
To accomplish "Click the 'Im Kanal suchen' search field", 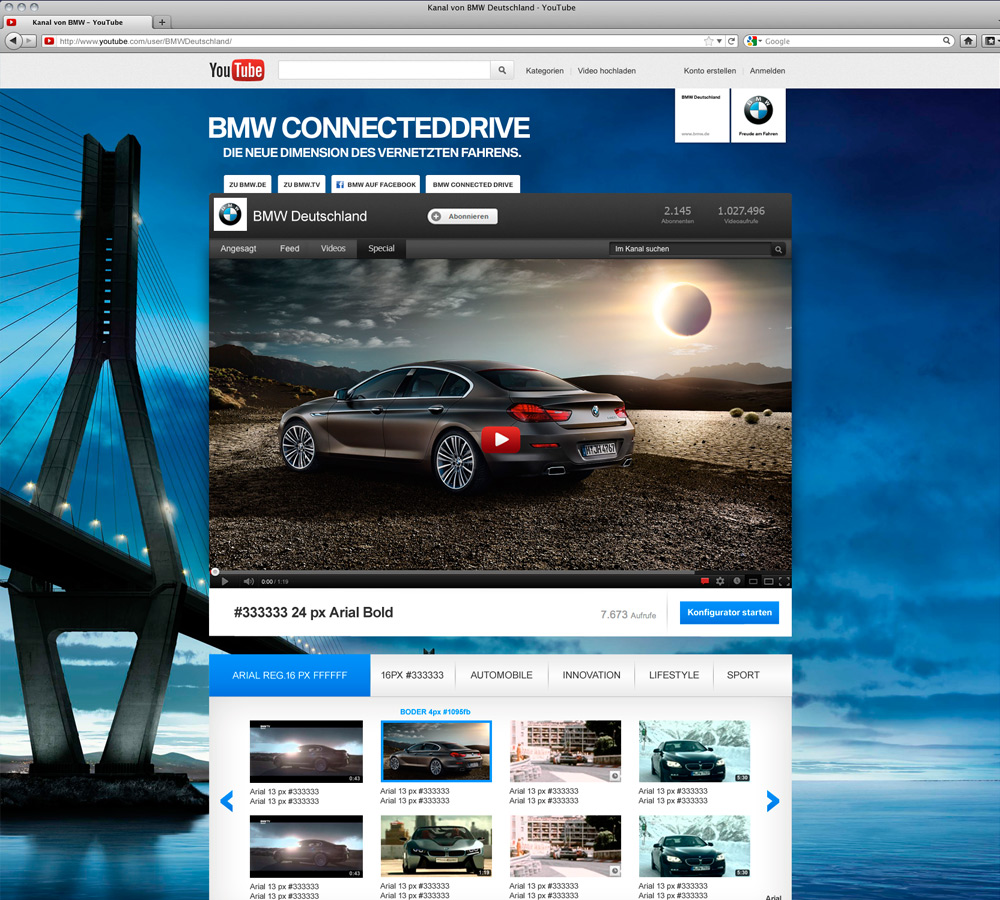I will pos(690,249).
